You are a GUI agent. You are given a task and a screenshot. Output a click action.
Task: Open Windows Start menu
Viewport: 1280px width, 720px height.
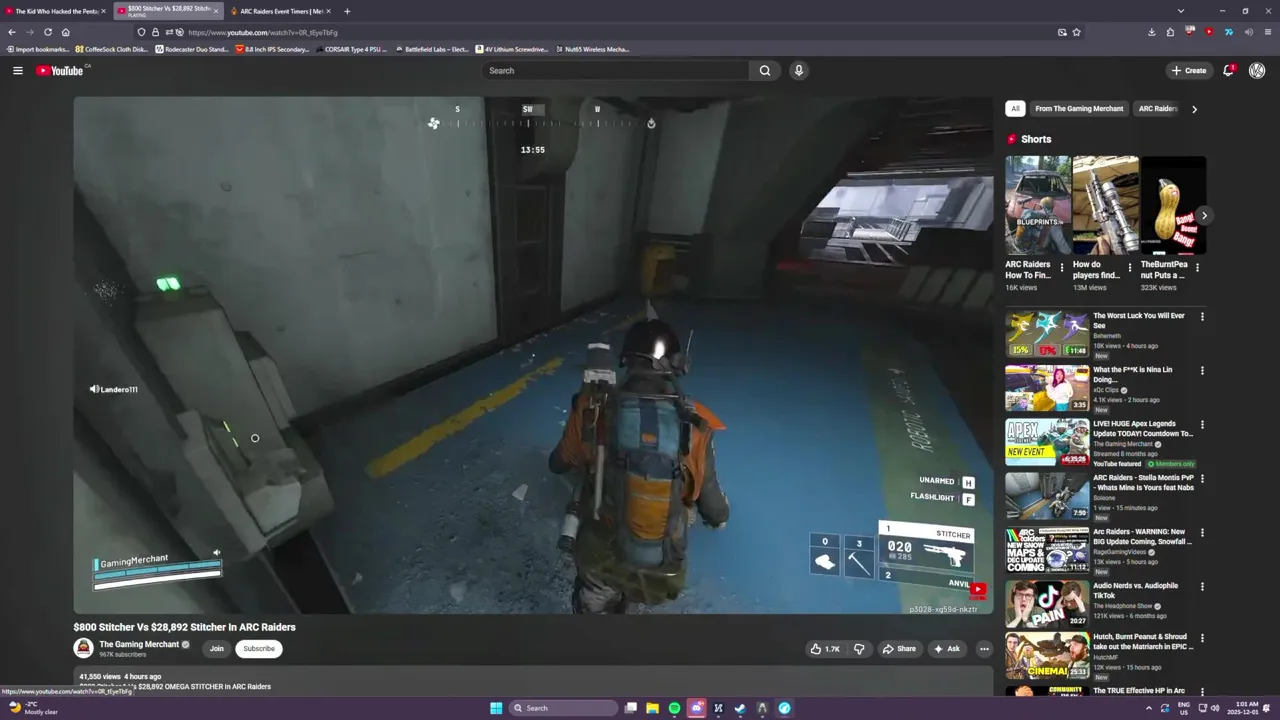coord(496,708)
